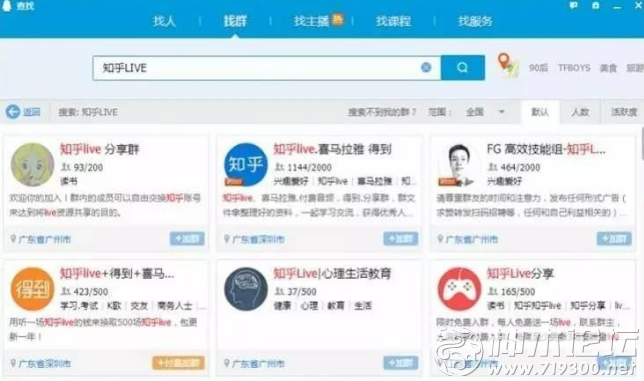Open the blue 知乎 group avatar
The image size is (644, 381).
coord(246,165)
